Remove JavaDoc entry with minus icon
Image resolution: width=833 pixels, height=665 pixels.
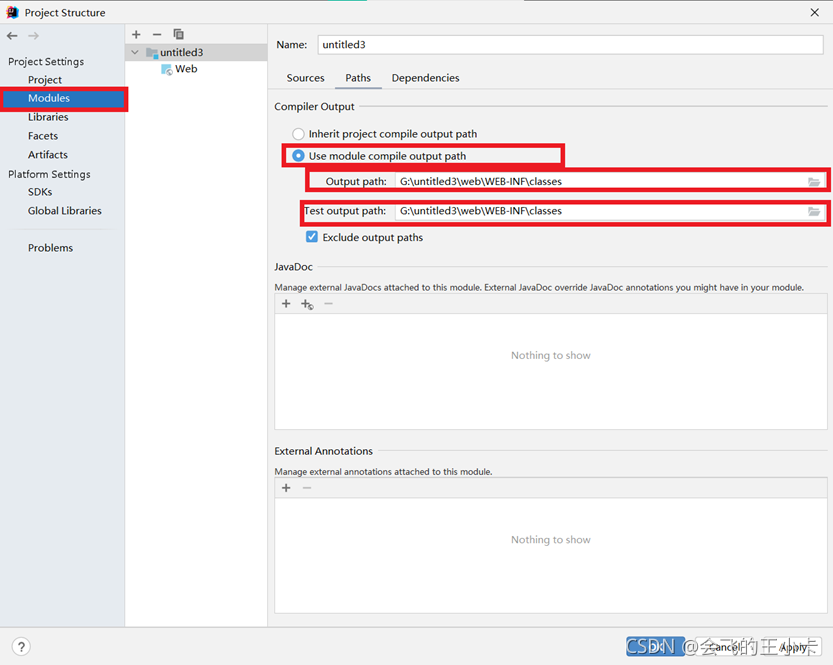click(x=328, y=304)
